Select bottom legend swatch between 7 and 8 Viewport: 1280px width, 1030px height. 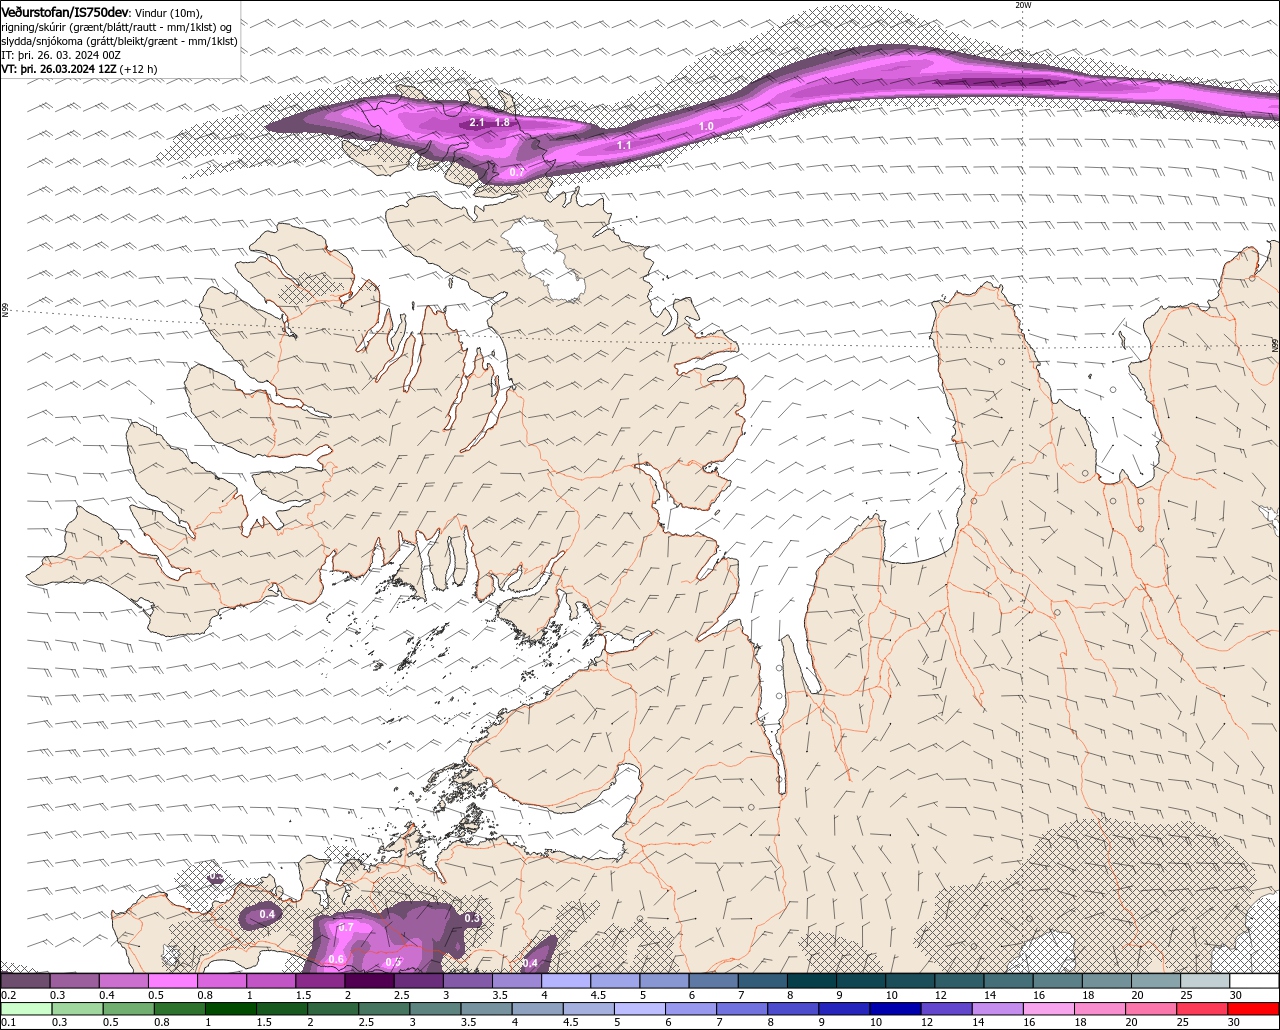pyautogui.click(x=742, y=1008)
